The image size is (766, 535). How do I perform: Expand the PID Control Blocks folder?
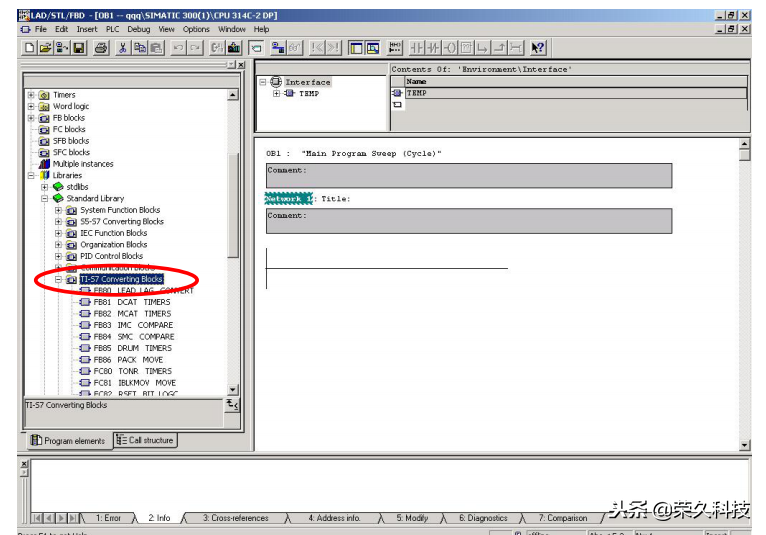[59, 256]
